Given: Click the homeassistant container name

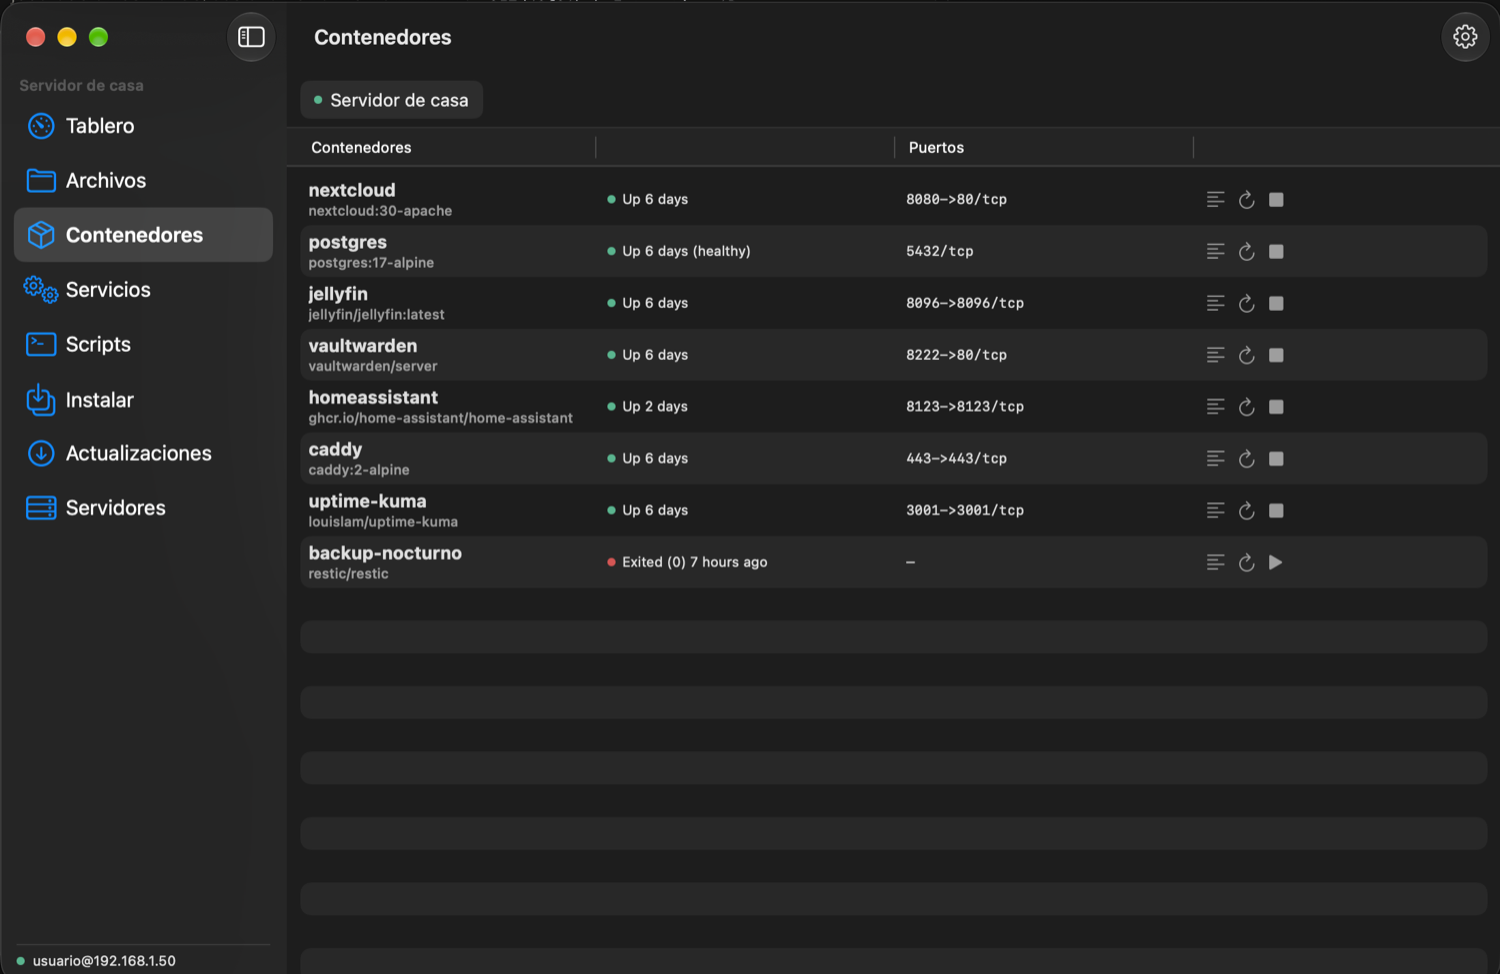Looking at the screenshot, I should coord(373,397).
